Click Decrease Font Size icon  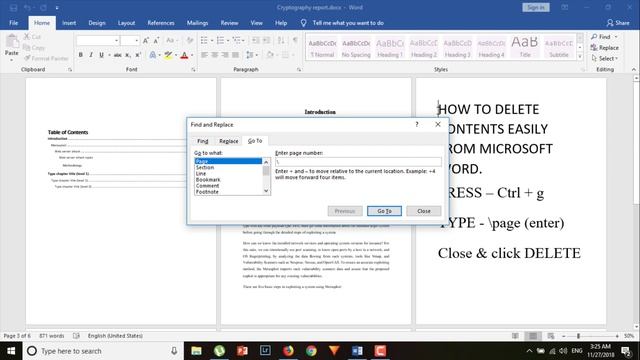156,40
